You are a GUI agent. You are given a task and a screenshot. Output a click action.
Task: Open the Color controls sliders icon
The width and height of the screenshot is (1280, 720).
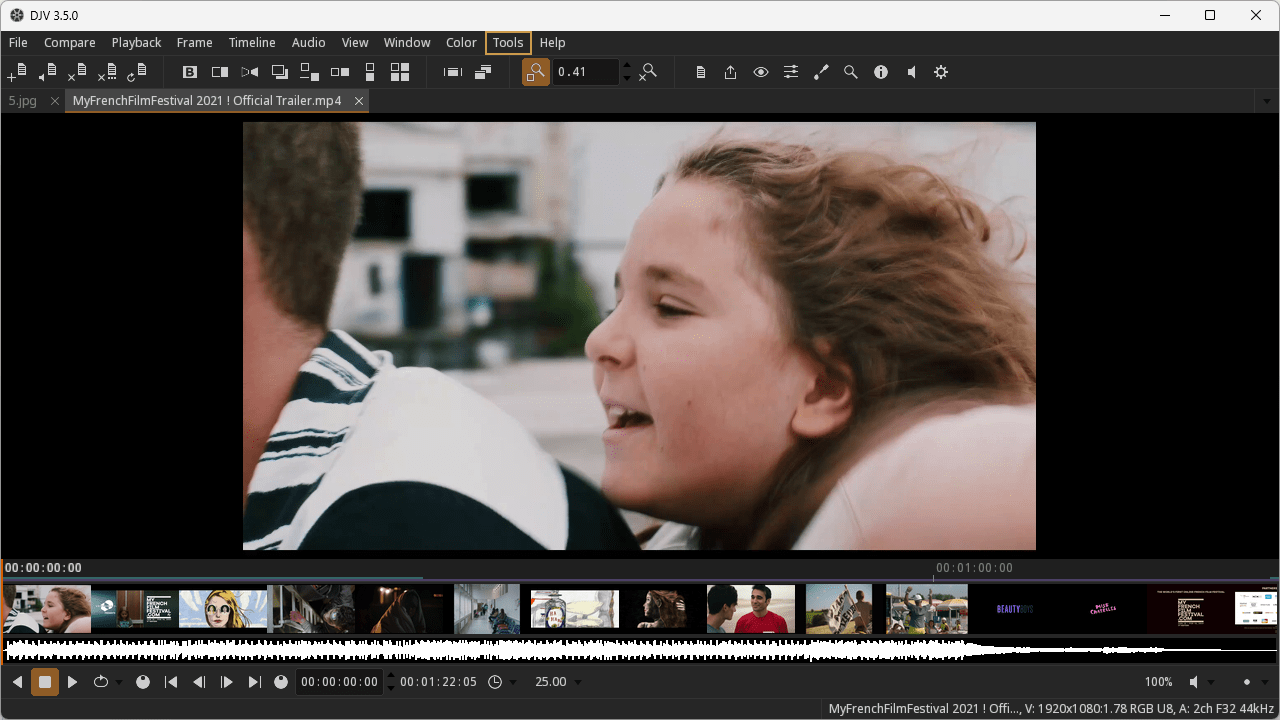click(791, 72)
